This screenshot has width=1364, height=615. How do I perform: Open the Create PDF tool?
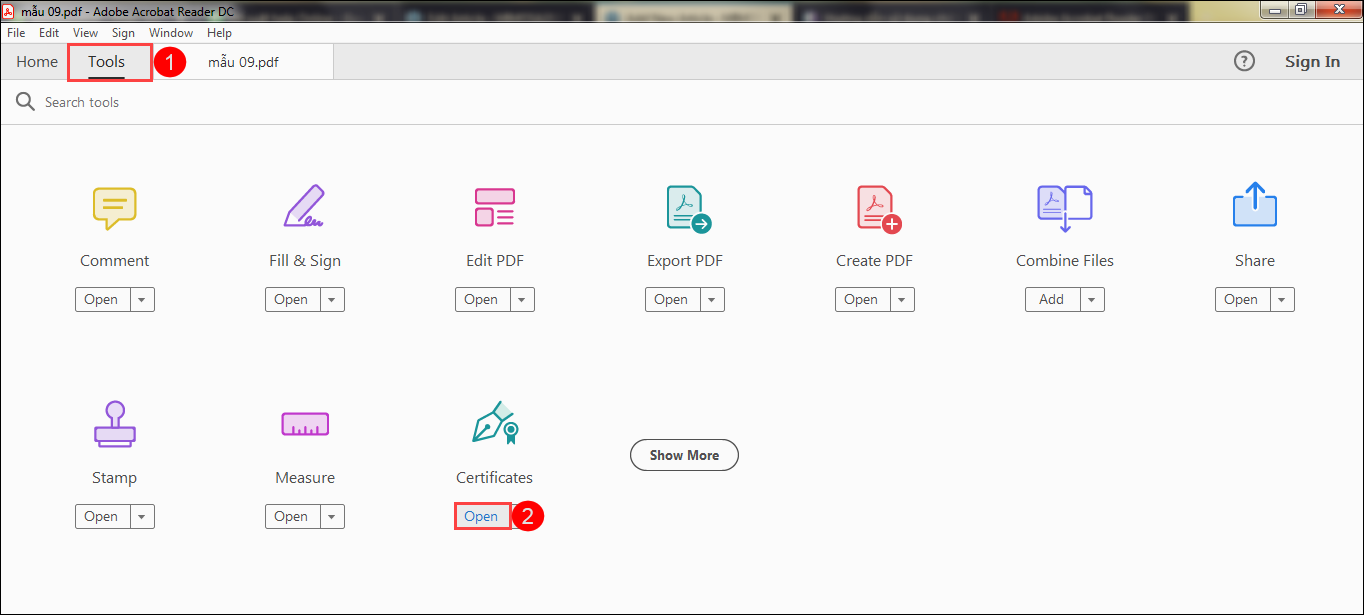[x=862, y=299]
